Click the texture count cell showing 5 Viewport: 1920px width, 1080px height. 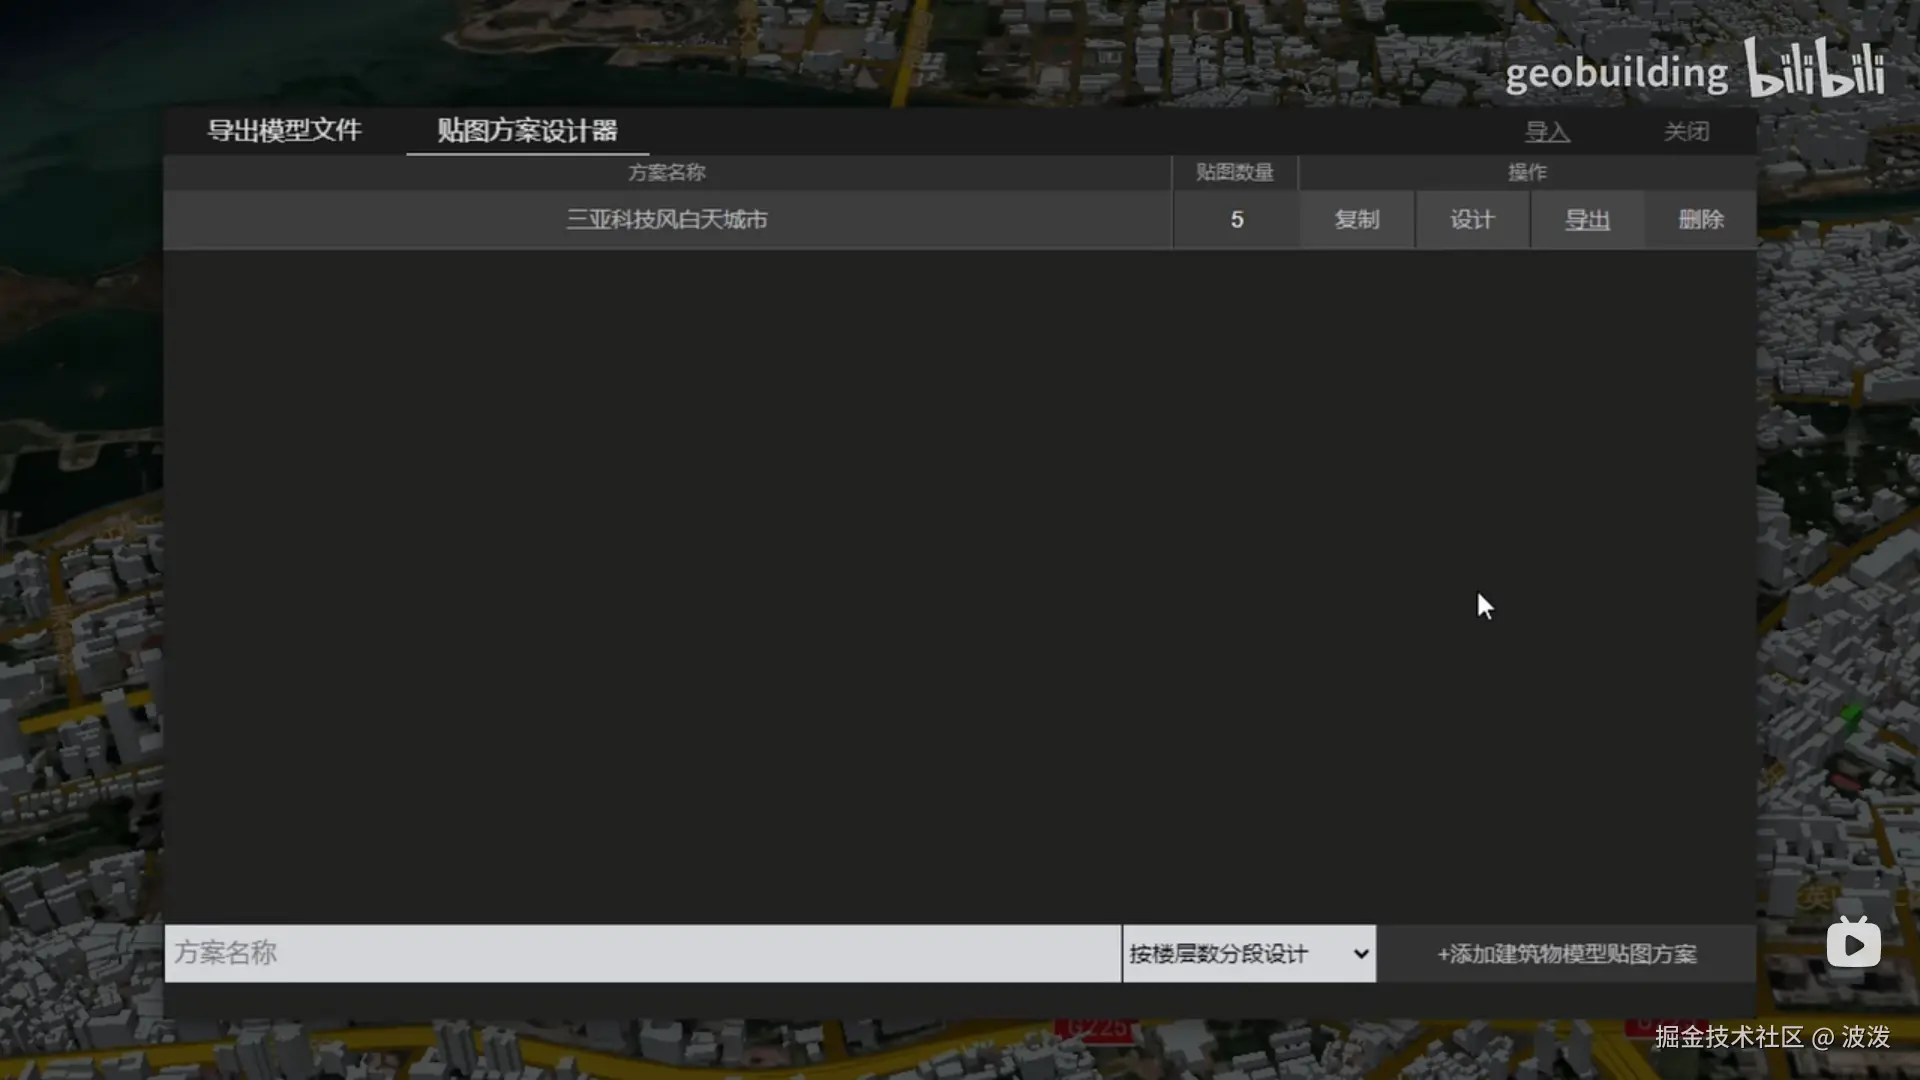(x=1236, y=220)
